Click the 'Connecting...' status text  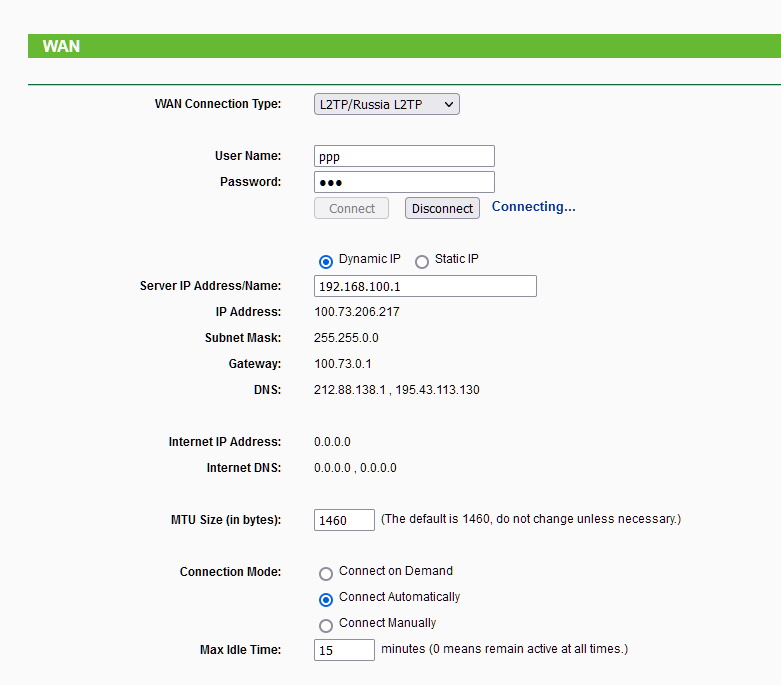coord(533,207)
